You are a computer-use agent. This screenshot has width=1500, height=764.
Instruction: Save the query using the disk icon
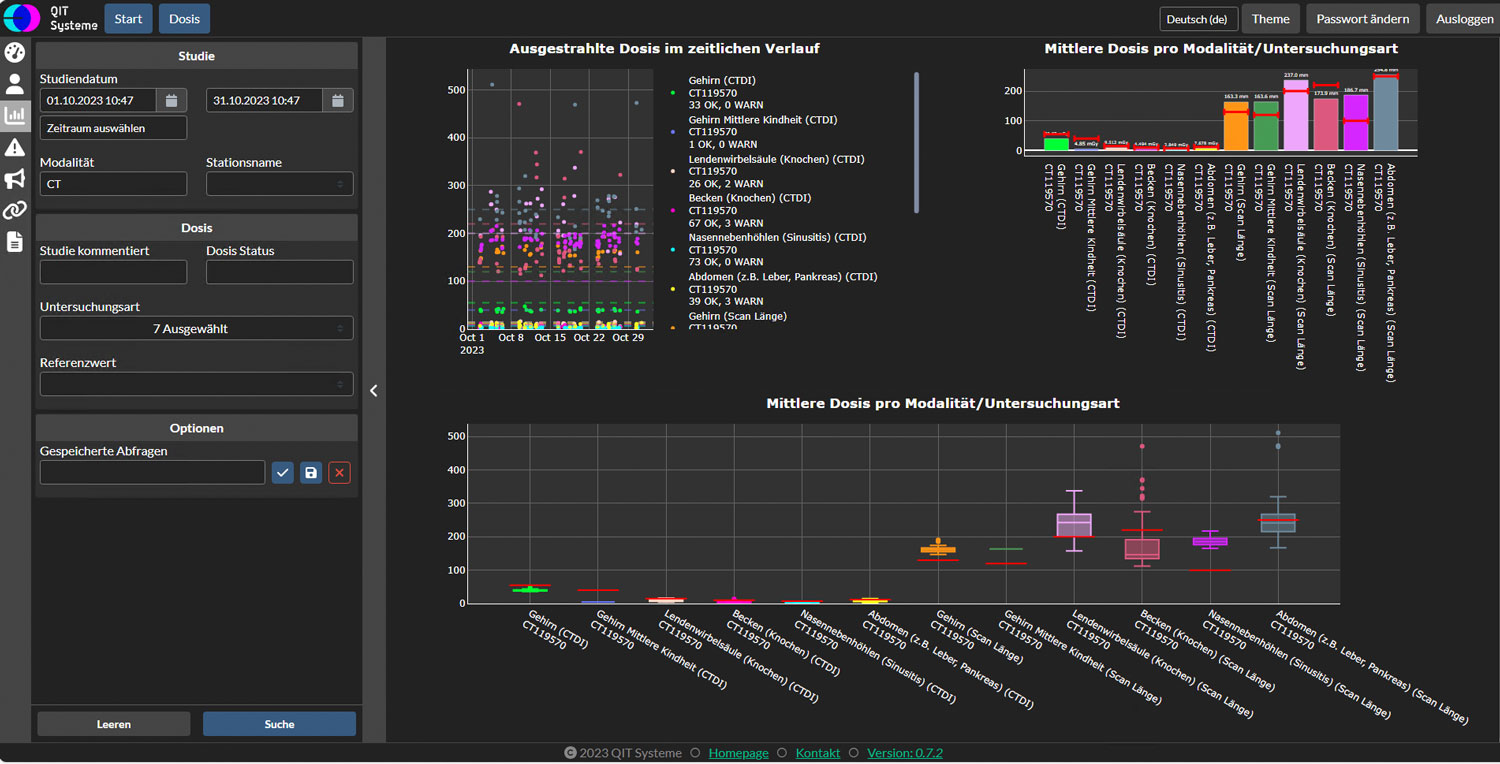[311, 472]
